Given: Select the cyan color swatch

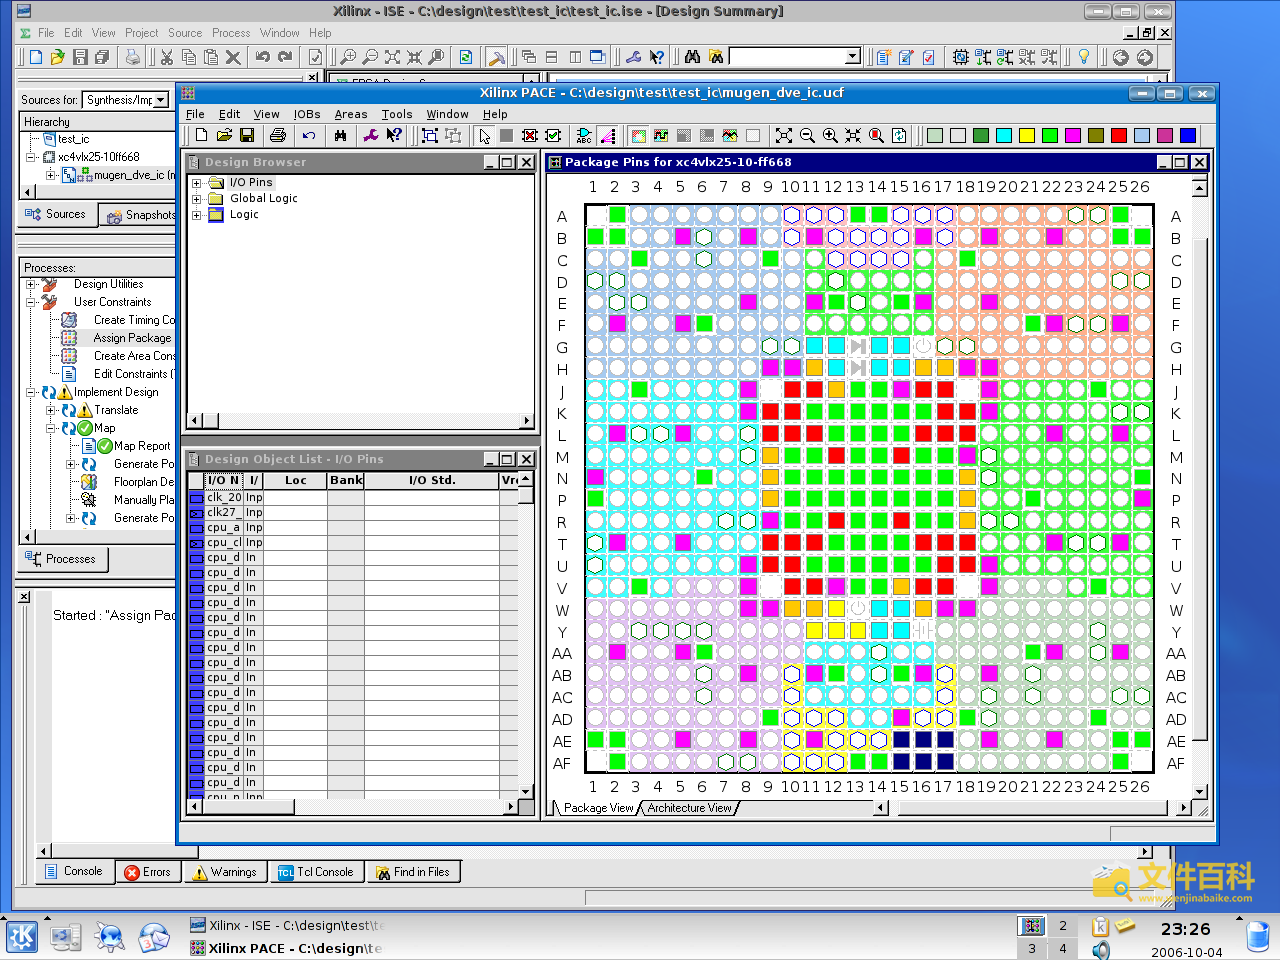Looking at the screenshot, I should [1004, 135].
